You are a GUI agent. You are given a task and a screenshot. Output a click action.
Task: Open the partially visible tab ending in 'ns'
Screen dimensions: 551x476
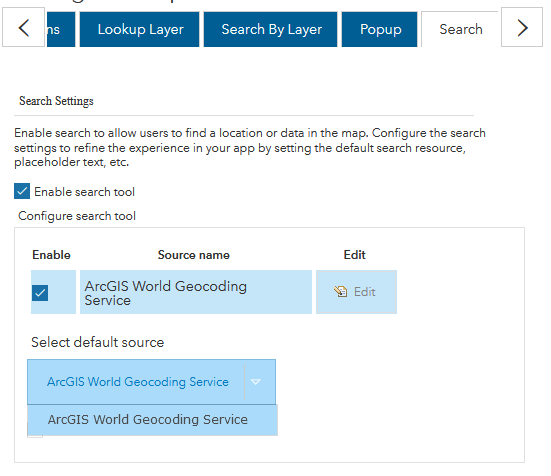click(x=61, y=29)
